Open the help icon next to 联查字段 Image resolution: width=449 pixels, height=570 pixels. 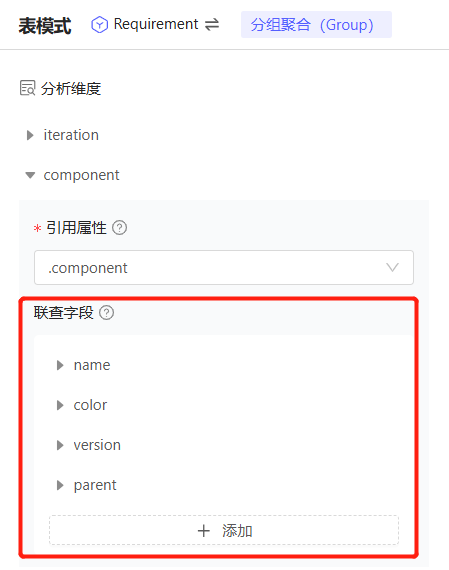(107, 313)
